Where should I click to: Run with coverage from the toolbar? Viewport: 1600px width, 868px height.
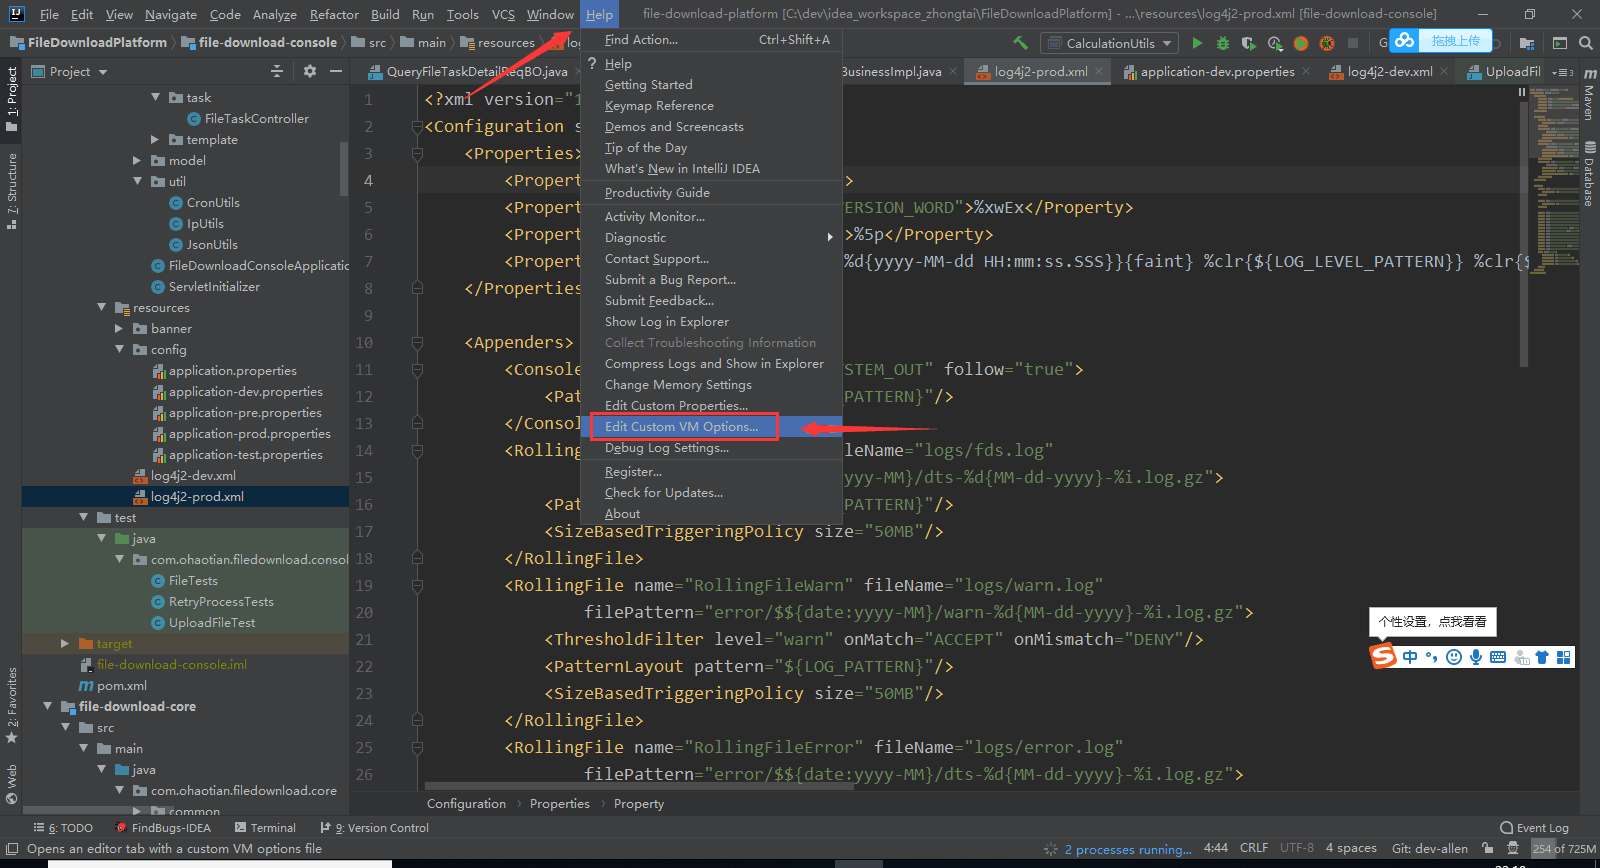click(x=1248, y=43)
